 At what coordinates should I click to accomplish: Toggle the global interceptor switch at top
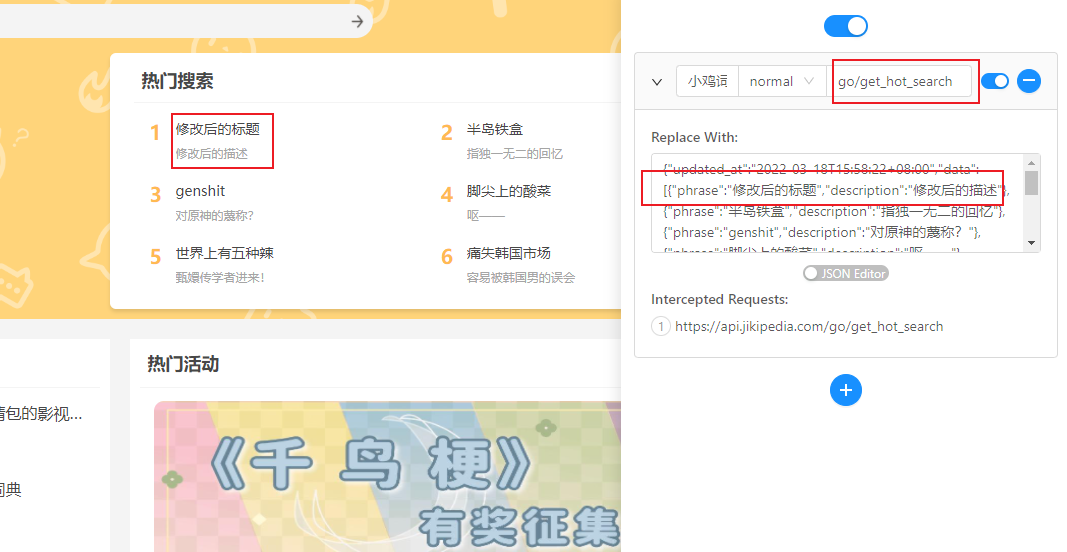(845, 26)
